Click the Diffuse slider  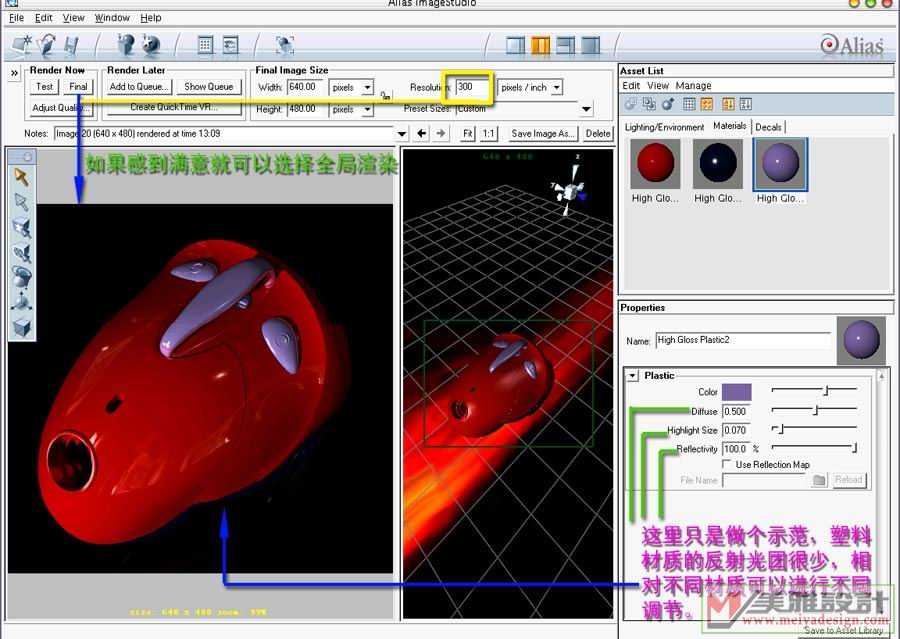(814, 410)
